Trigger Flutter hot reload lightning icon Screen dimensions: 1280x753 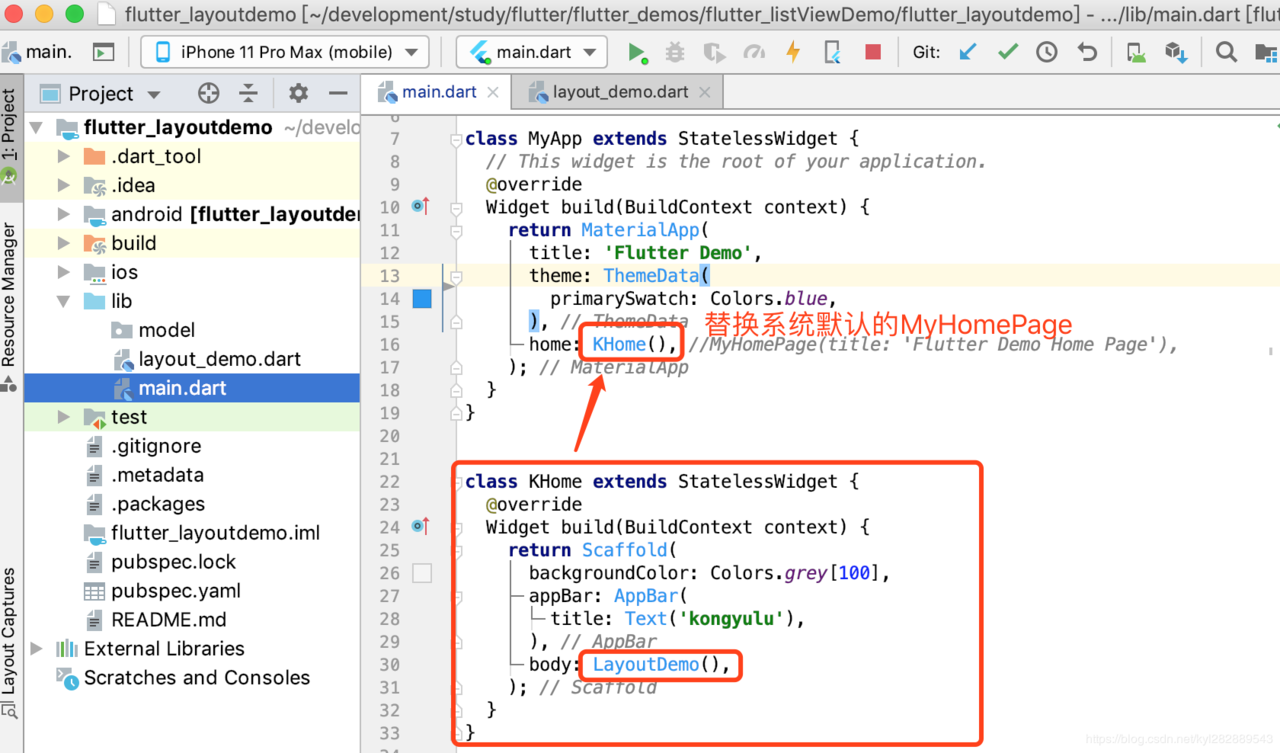[793, 52]
